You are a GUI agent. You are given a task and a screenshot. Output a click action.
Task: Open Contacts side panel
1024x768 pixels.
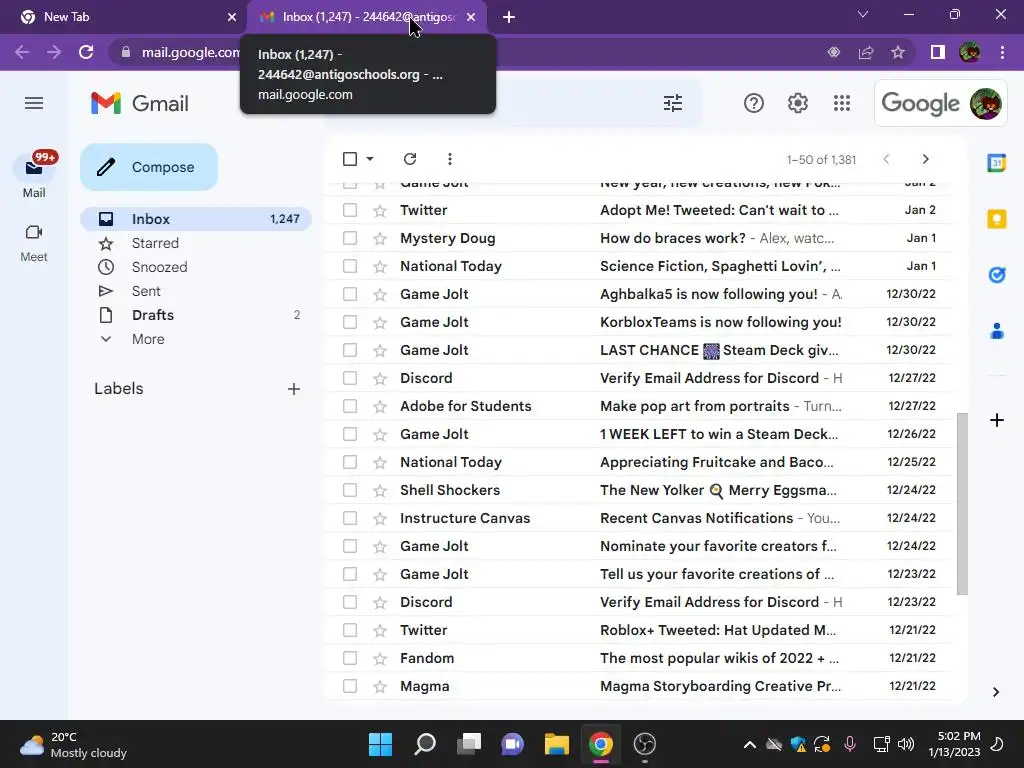pos(997,331)
